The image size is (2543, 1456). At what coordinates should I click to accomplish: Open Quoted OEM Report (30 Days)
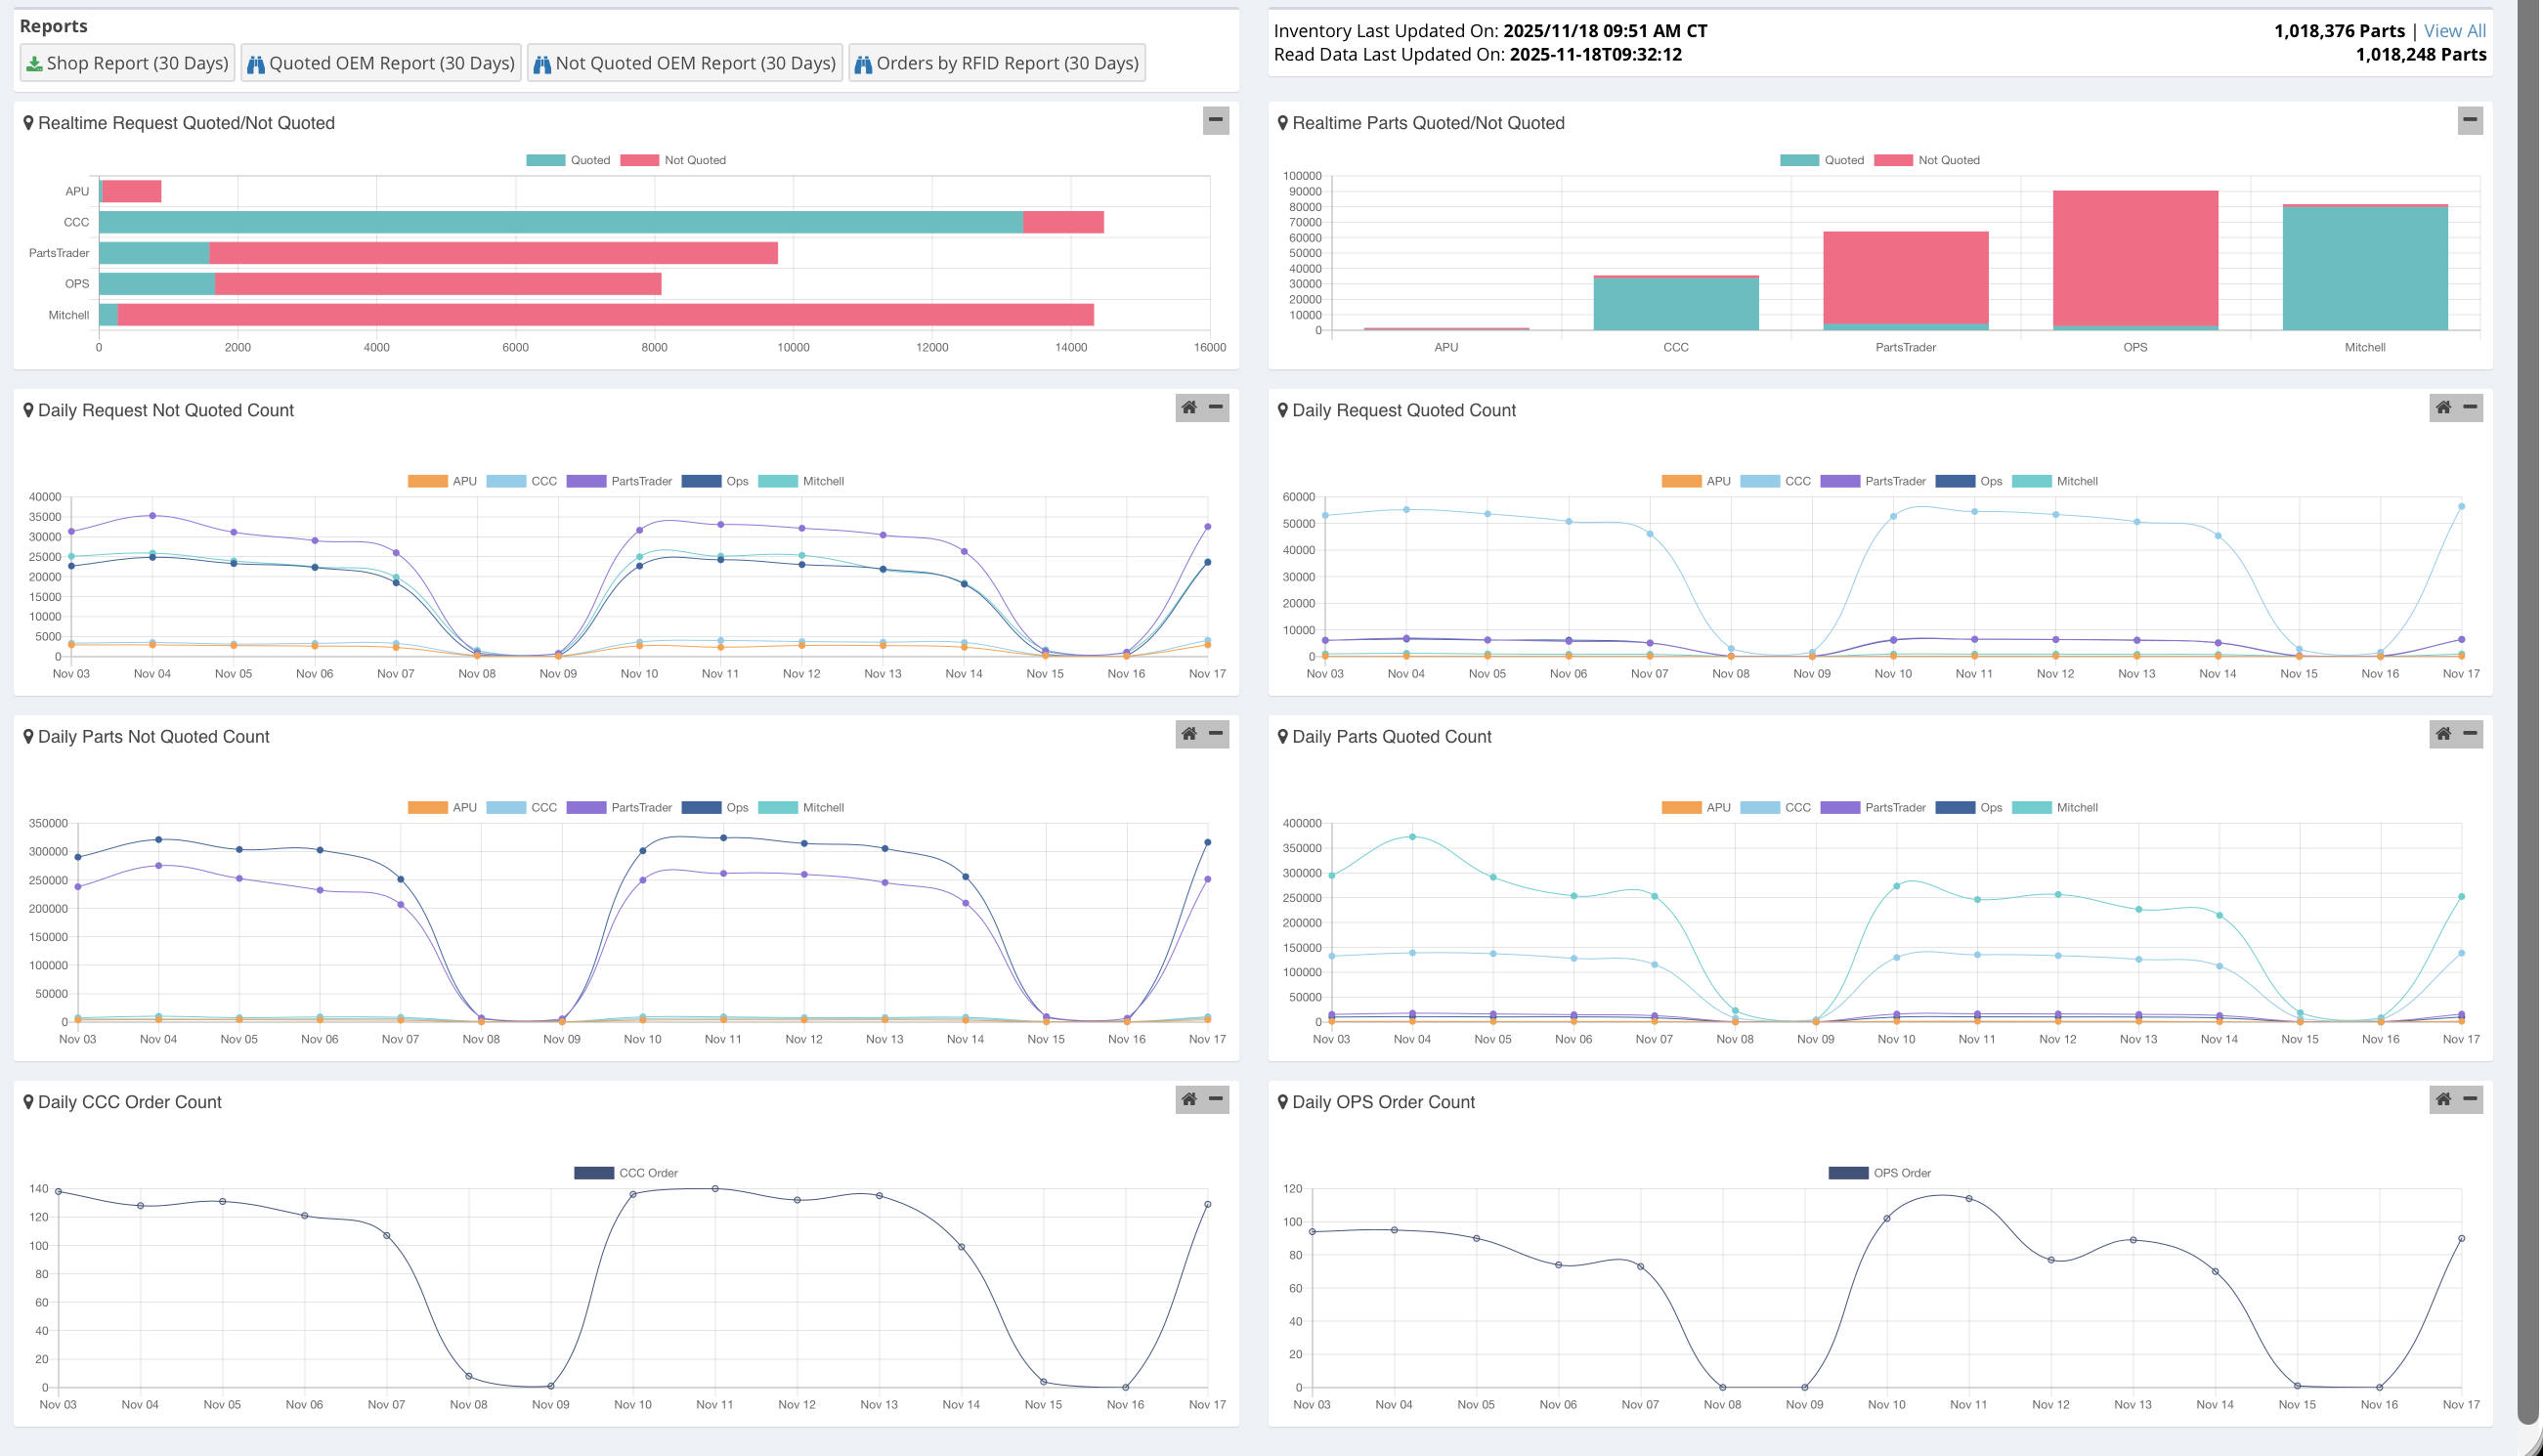381,63
